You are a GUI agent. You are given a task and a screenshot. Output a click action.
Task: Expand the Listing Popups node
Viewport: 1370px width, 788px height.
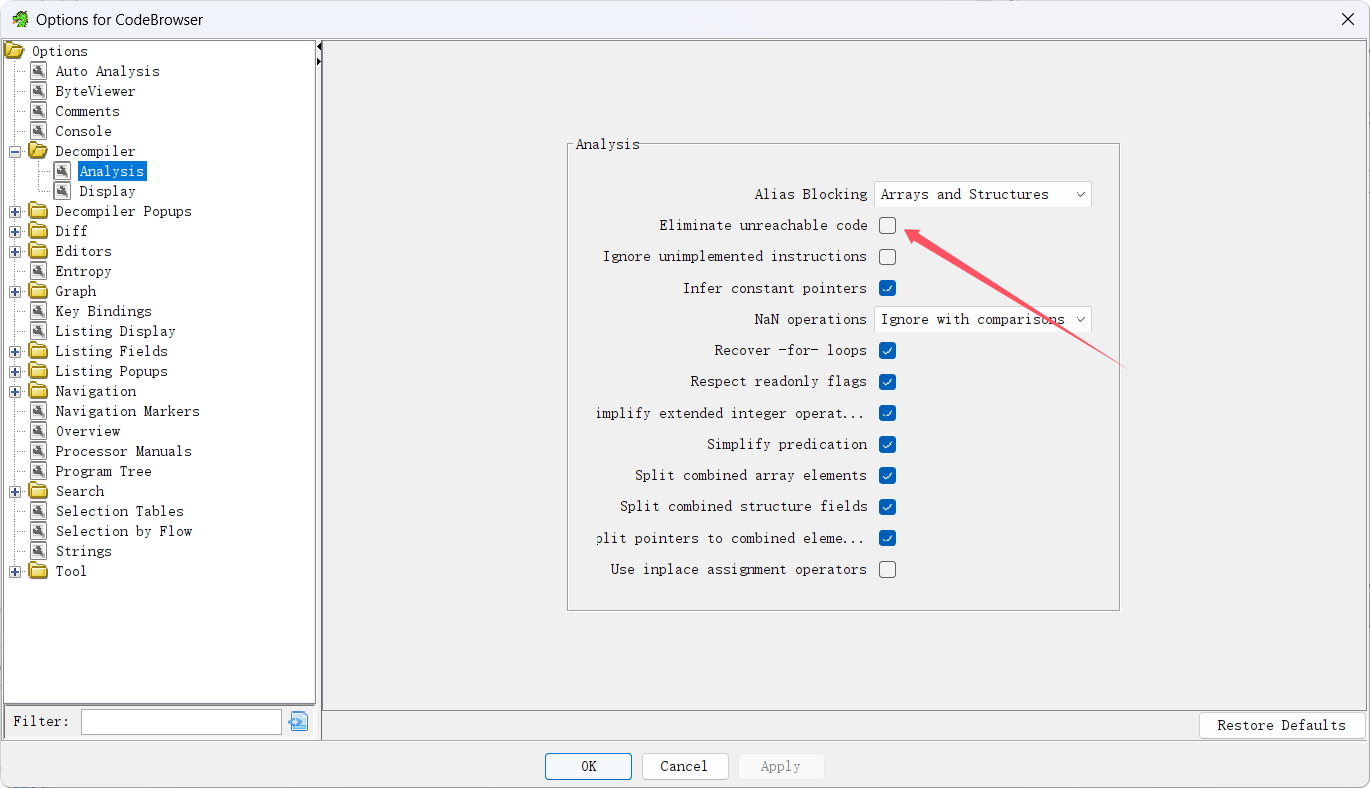pos(15,372)
